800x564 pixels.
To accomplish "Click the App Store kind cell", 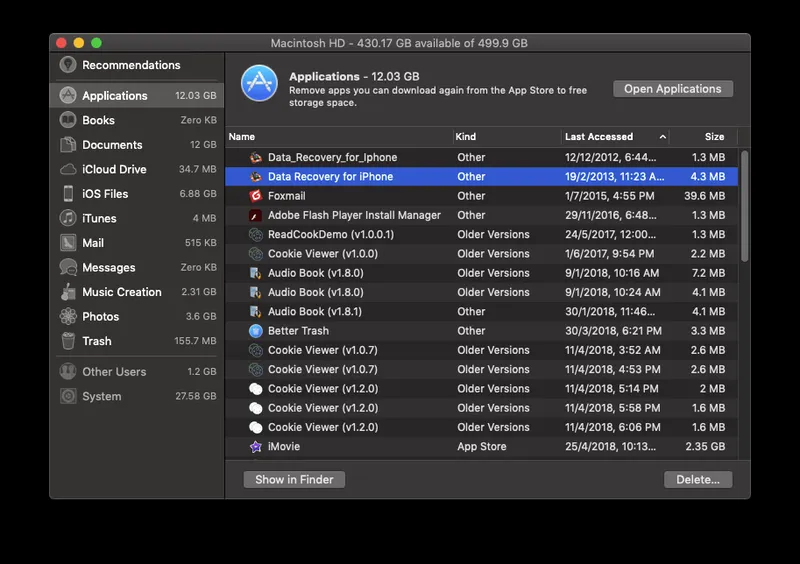I will tap(482, 447).
